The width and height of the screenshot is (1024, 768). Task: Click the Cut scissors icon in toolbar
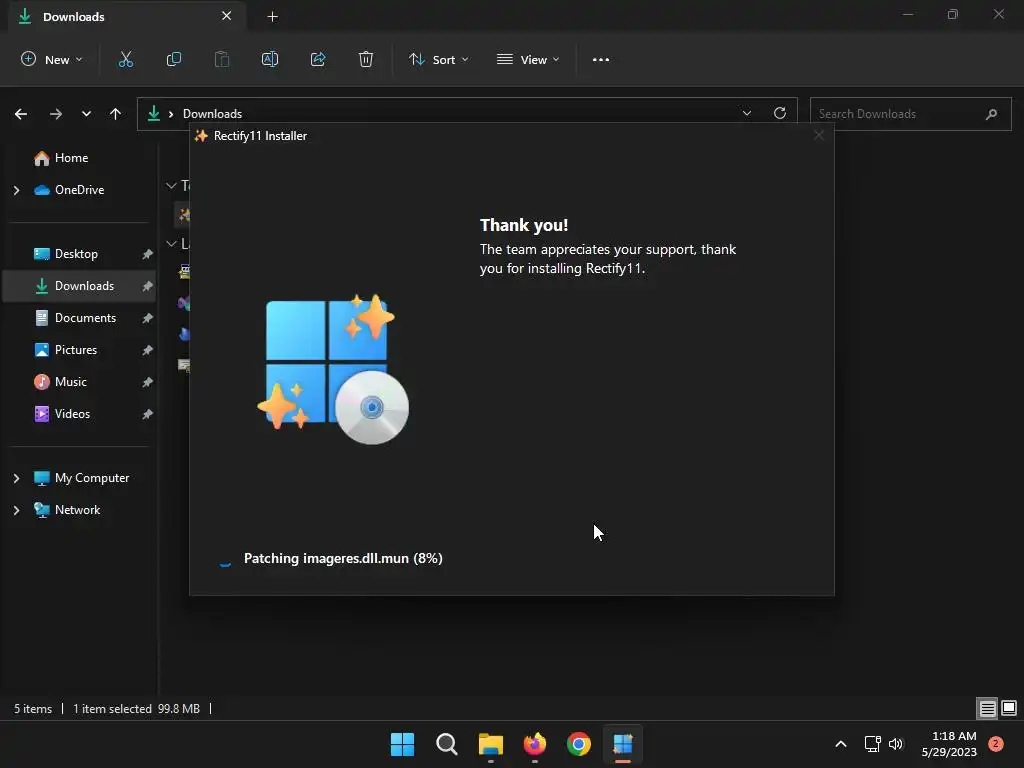125,59
